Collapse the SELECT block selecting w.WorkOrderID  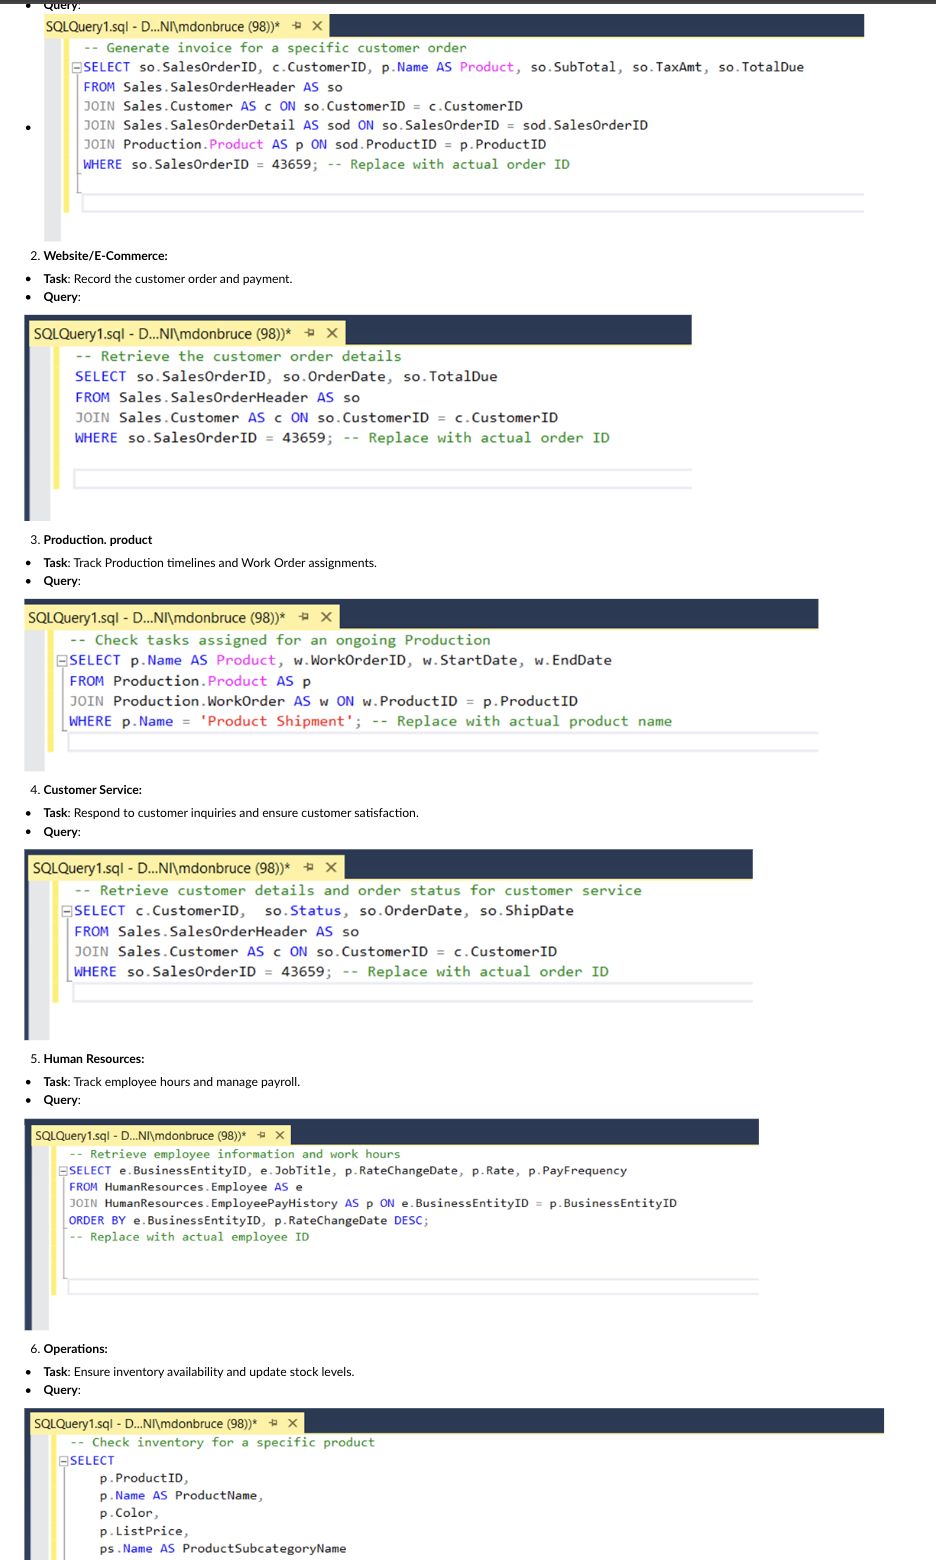(63, 661)
